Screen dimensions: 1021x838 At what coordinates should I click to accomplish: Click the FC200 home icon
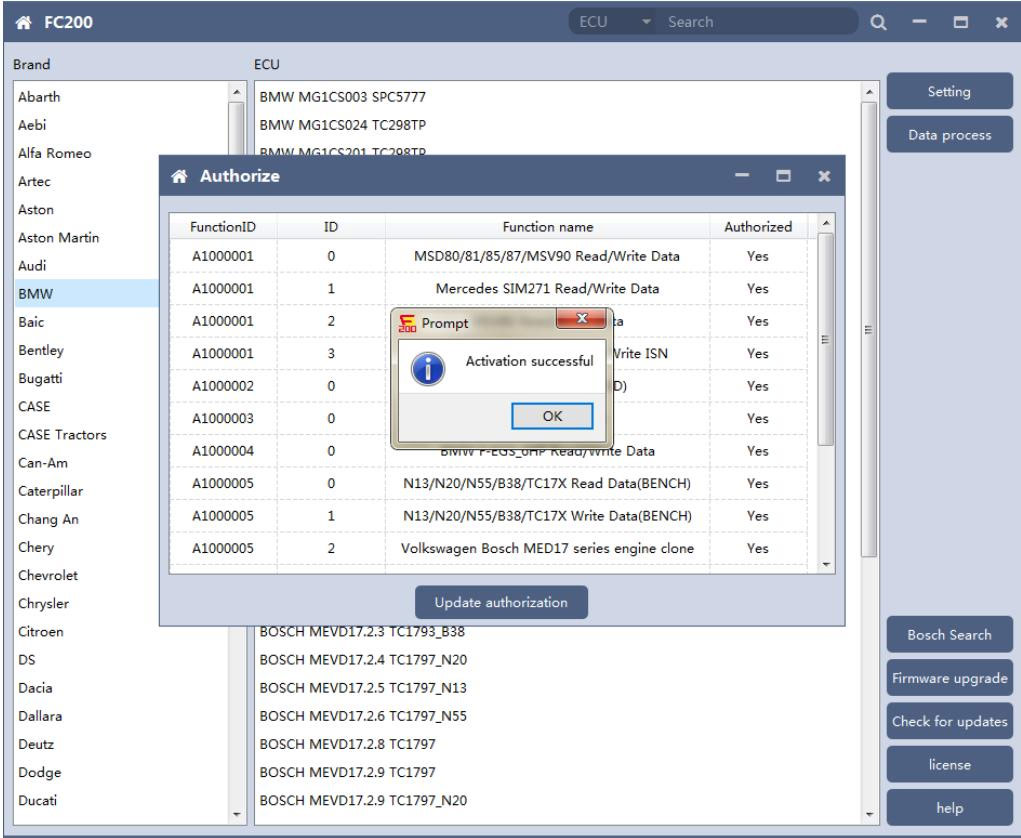coord(20,22)
